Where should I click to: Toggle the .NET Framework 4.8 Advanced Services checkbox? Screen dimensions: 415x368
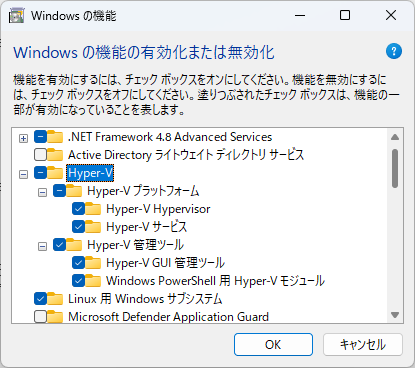pyautogui.click(x=40, y=137)
